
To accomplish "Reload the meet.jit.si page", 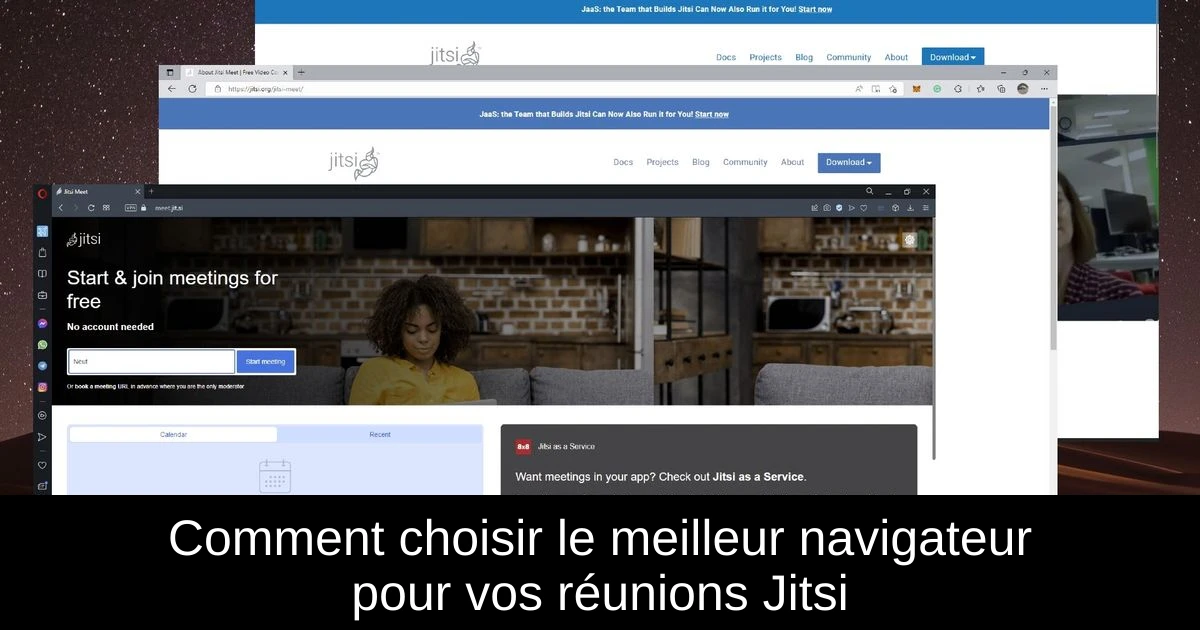I will pyautogui.click(x=91, y=208).
